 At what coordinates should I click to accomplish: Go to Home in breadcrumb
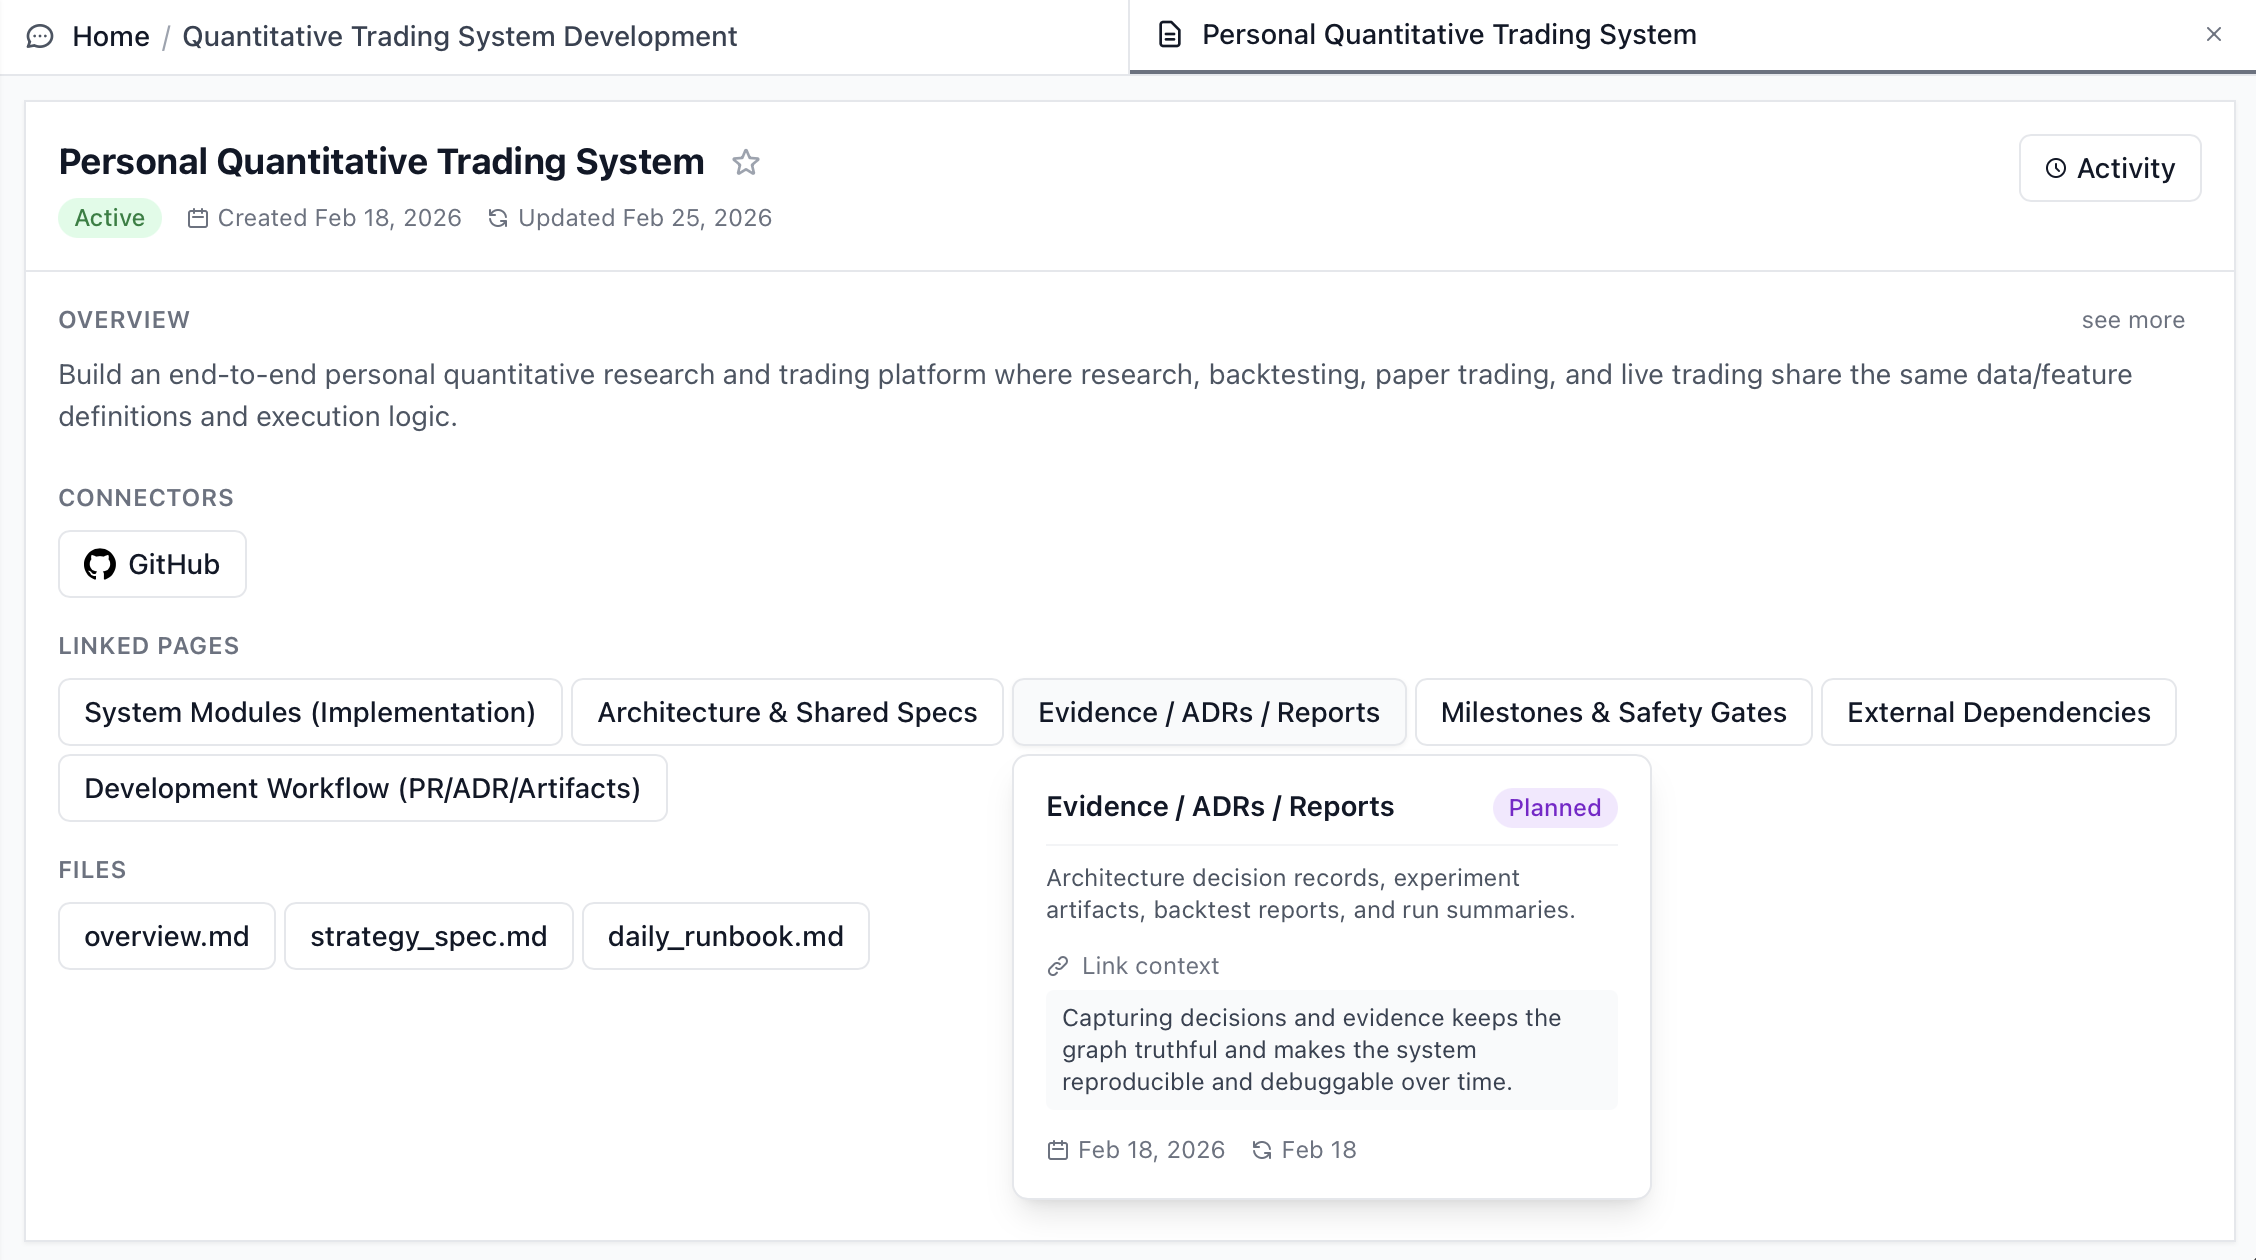tap(110, 37)
